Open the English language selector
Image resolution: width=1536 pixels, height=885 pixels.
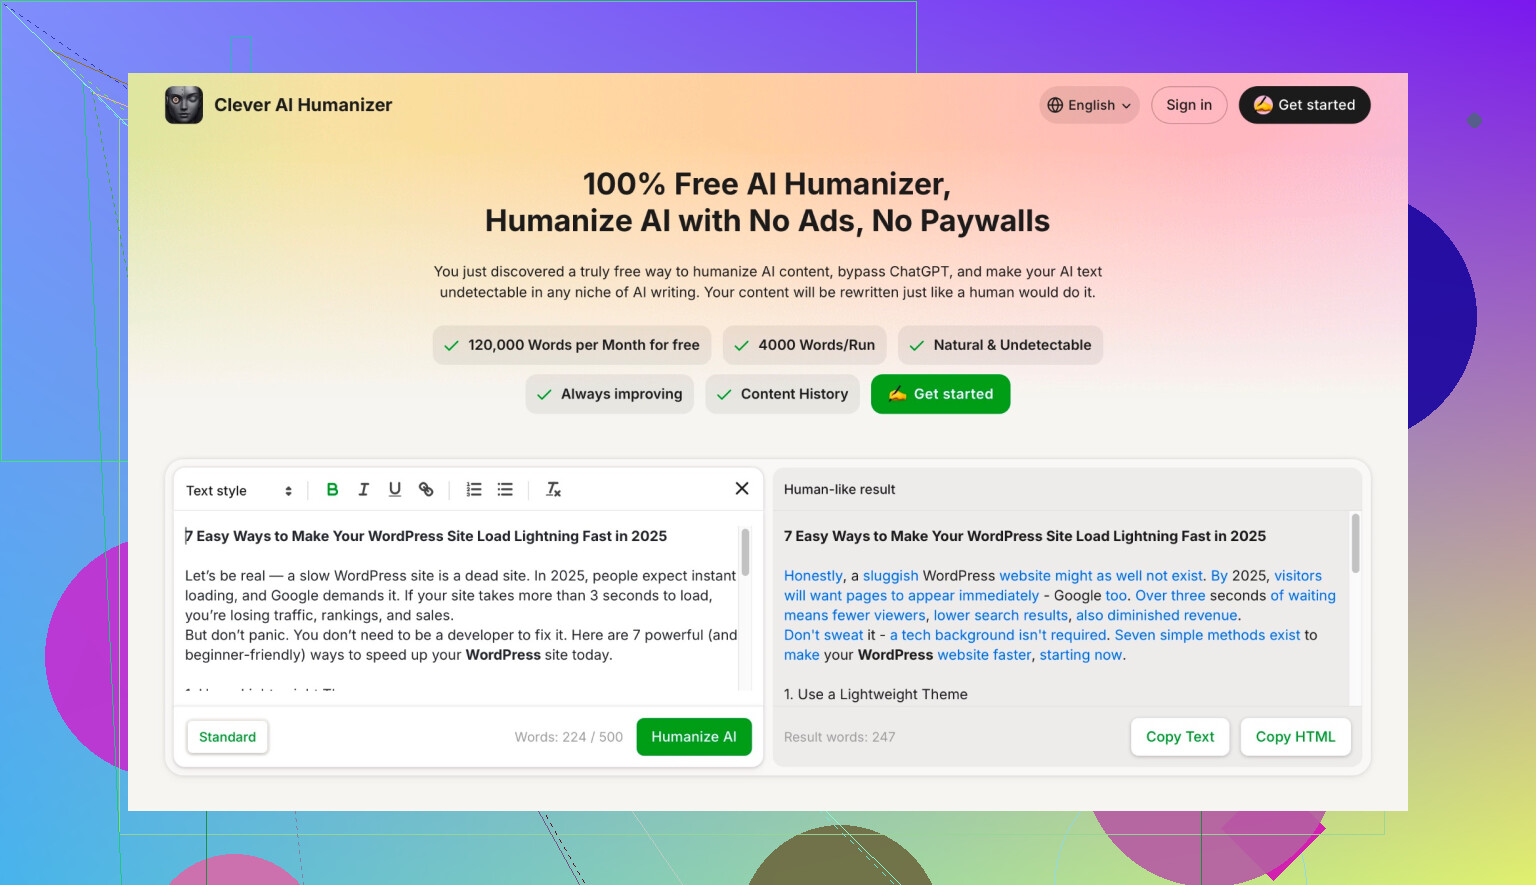(1089, 105)
